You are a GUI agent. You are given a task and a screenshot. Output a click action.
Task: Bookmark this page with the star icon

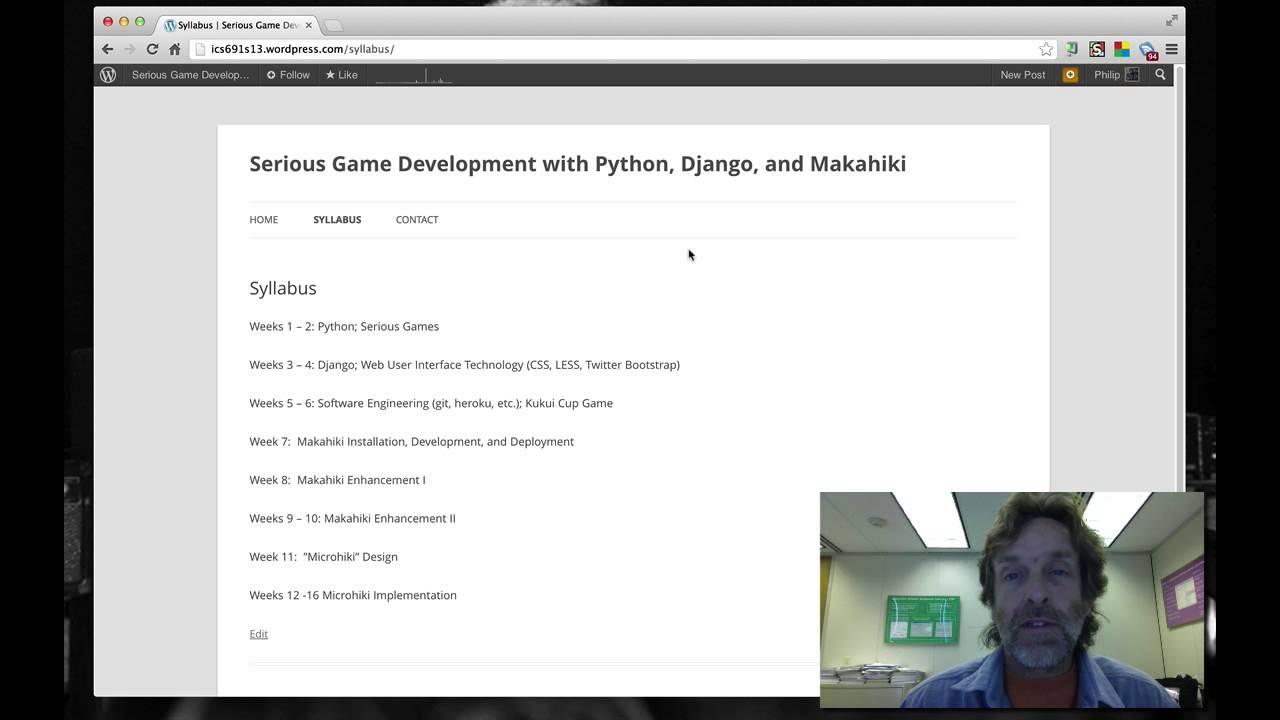pyautogui.click(x=1046, y=49)
